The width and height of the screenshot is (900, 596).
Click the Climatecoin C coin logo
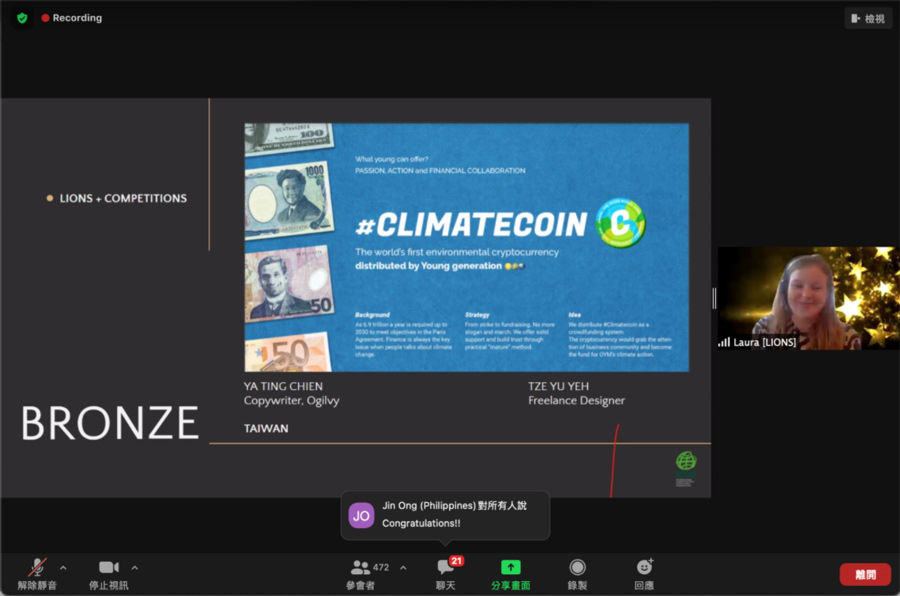pyautogui.click(x=620, y=223)
